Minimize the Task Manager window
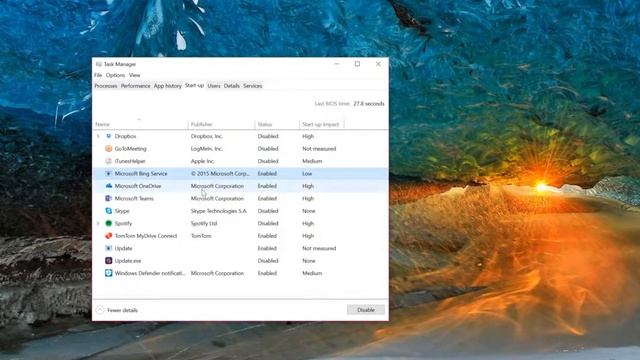This screenshot has height=360, width=640. pyautogui.click(x=337, y=64)
